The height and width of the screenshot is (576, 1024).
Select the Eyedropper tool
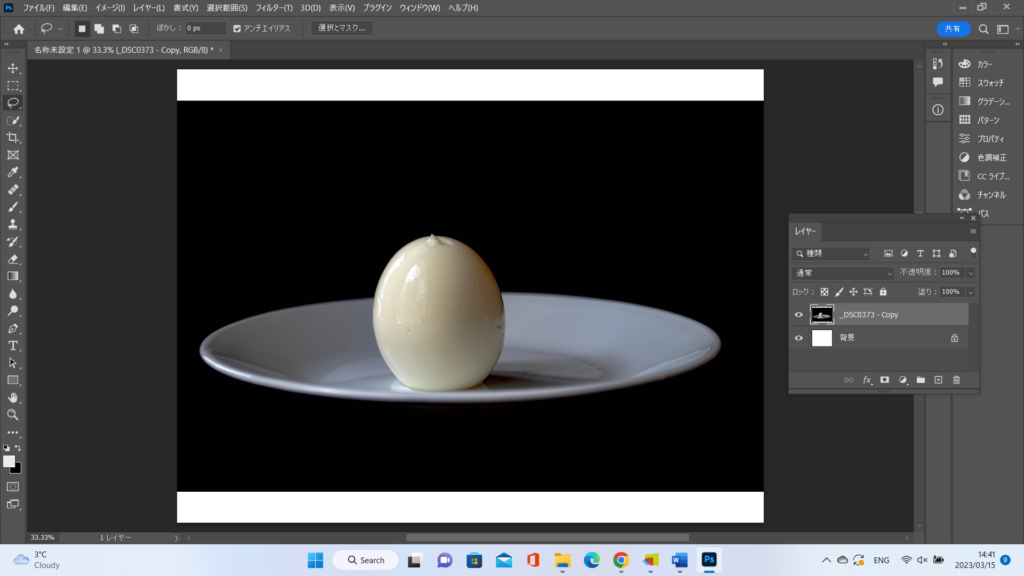(x=13, y=172)
